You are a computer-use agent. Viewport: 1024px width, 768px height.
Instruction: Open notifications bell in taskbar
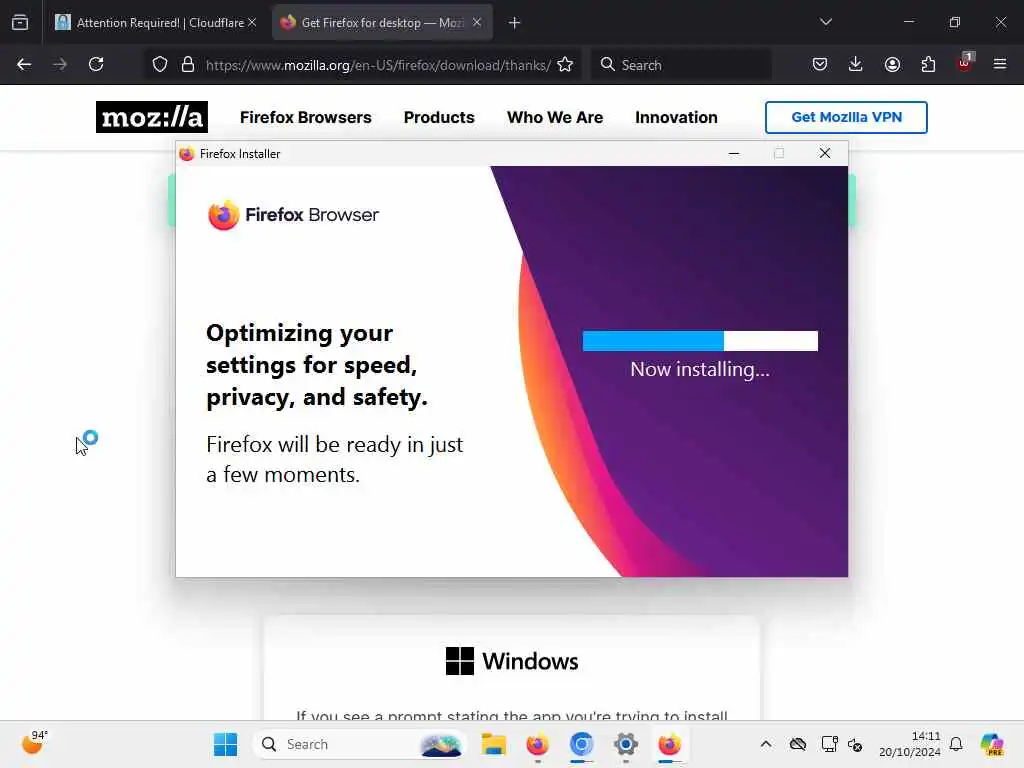click(956, 744)
